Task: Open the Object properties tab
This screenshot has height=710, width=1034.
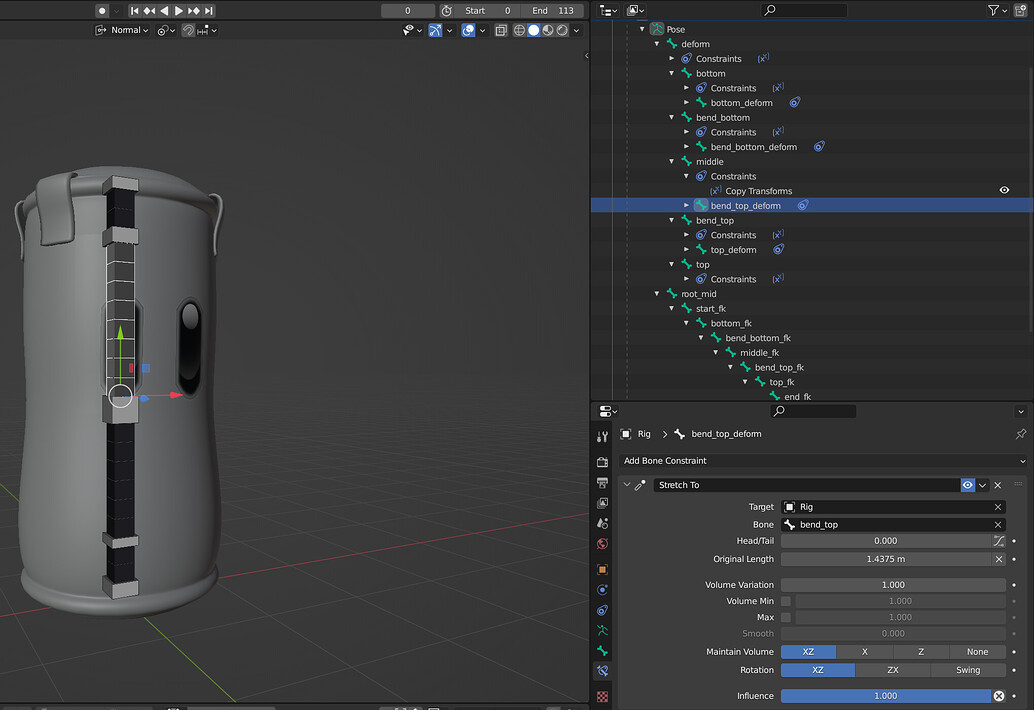Action: click(x=602, y=569)
